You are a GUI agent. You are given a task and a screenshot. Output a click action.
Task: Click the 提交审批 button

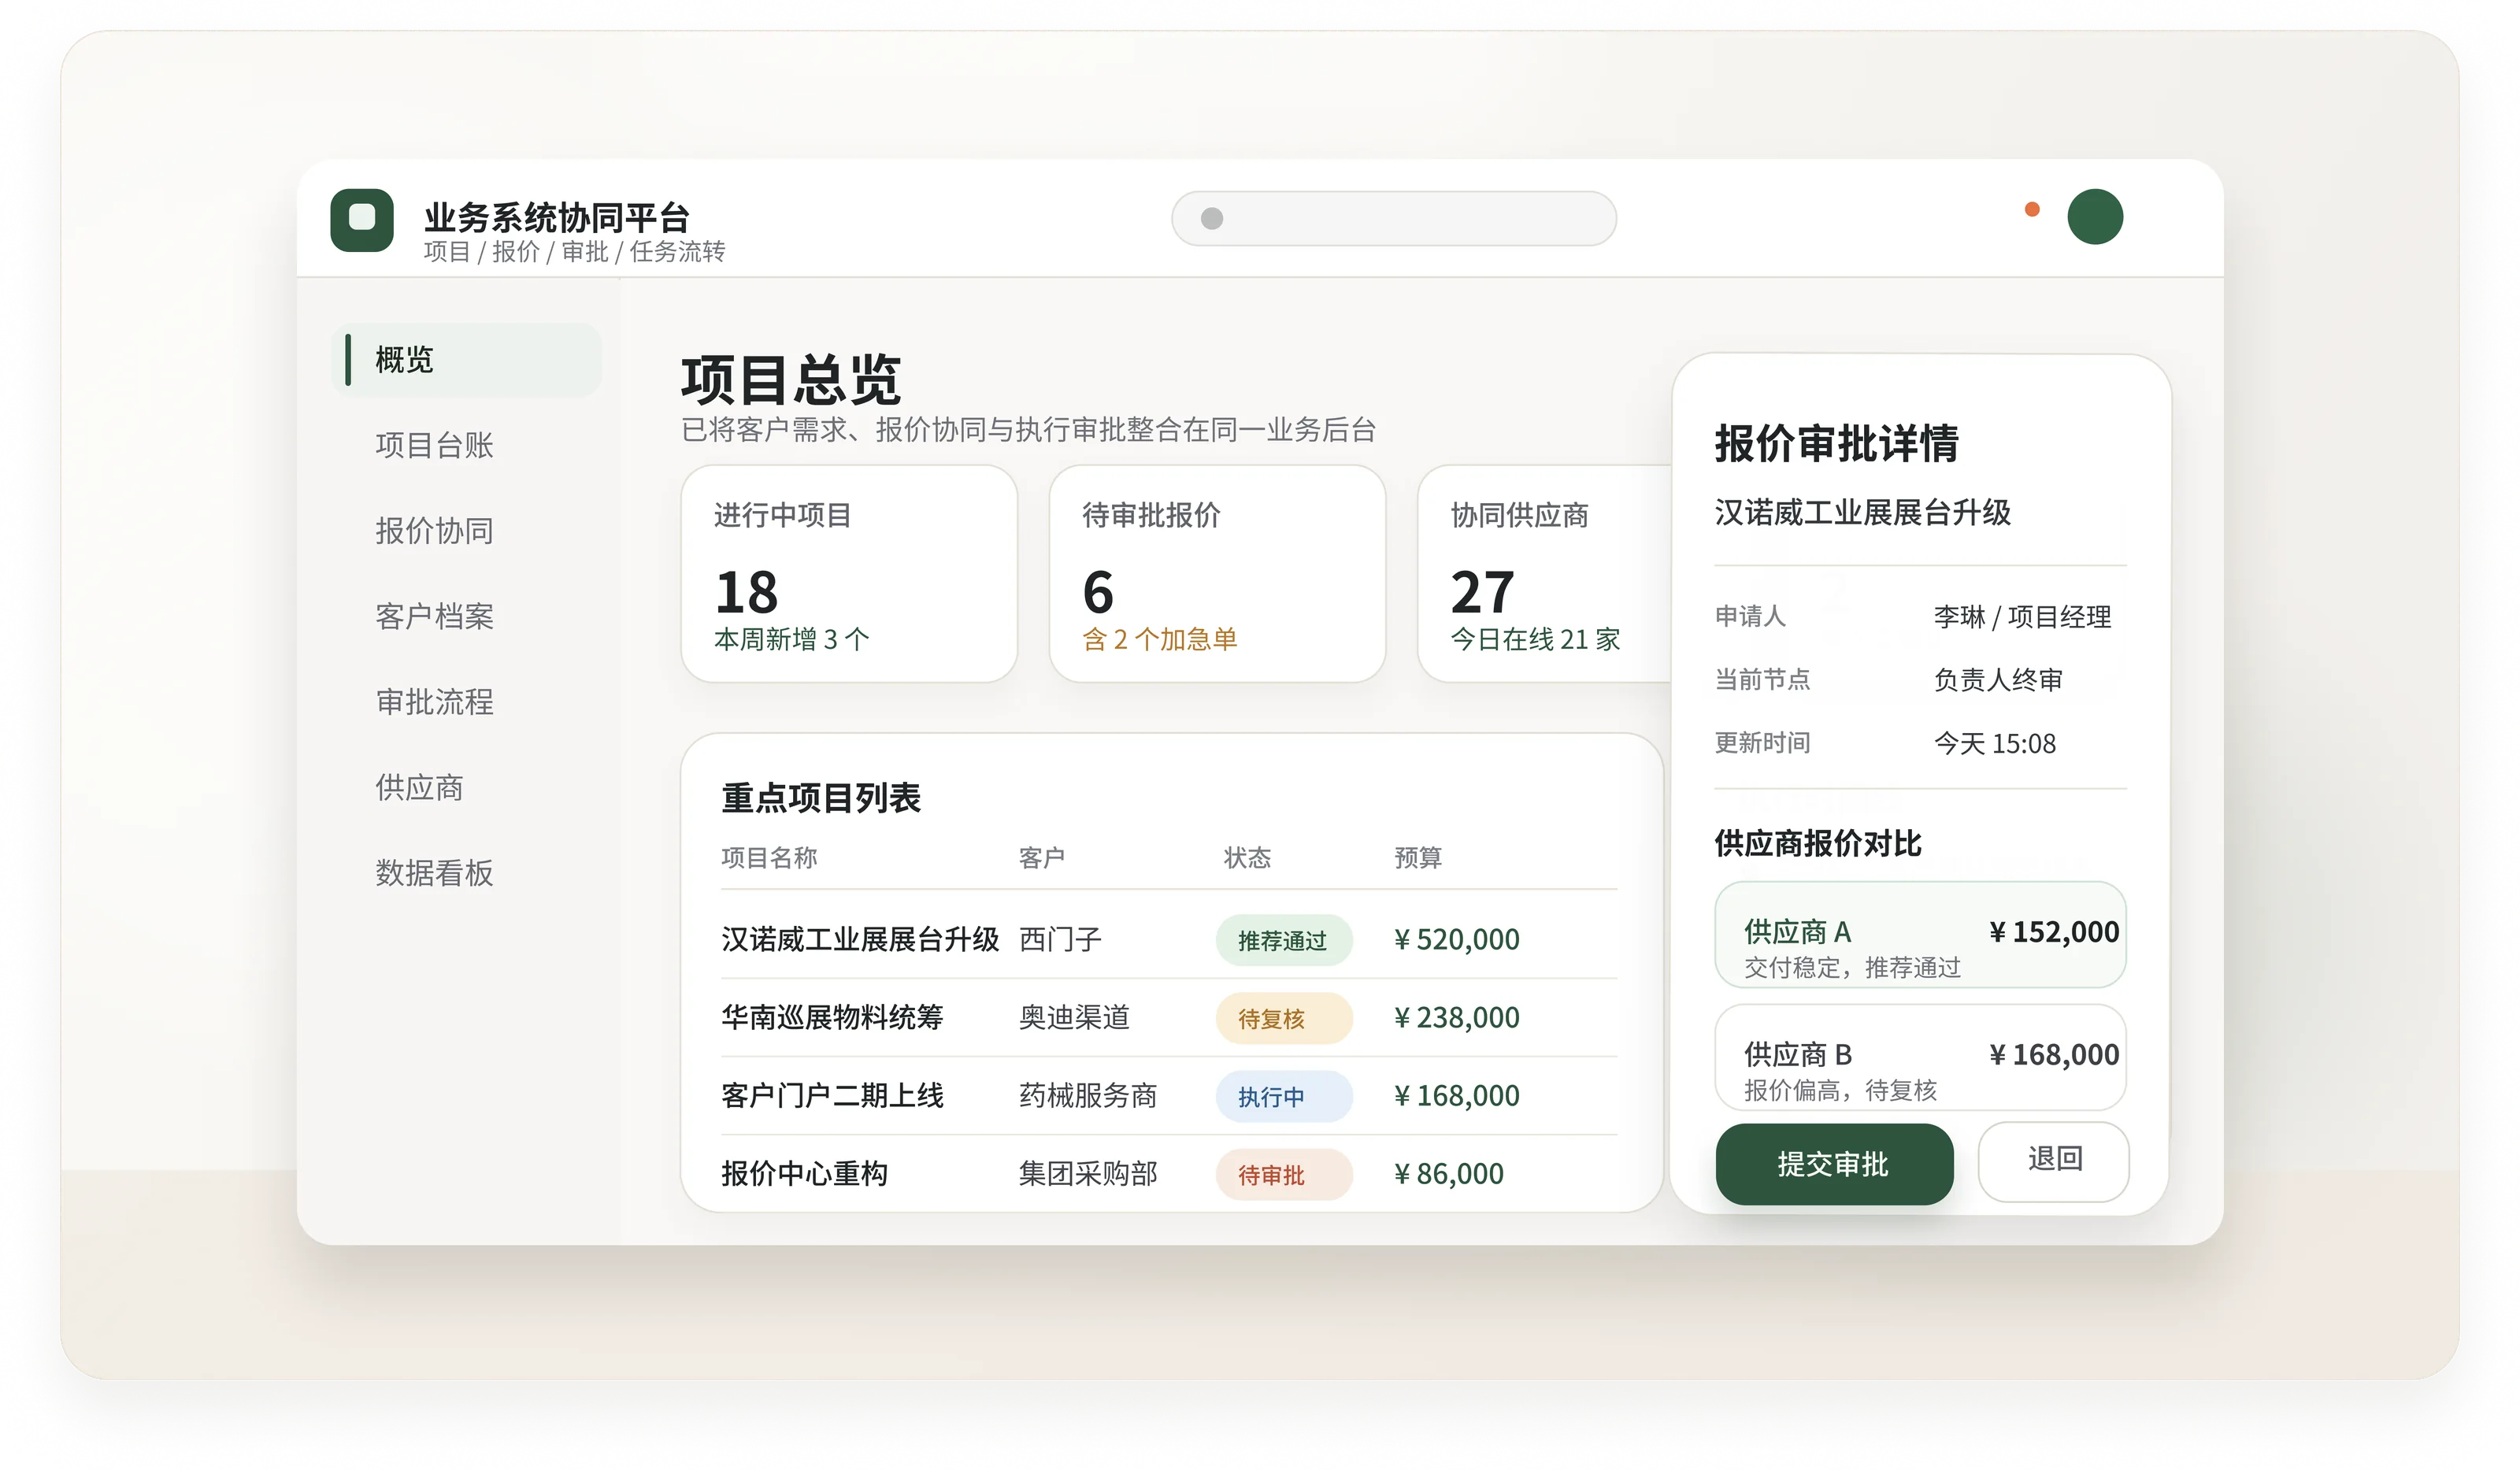point(1834,1163)
